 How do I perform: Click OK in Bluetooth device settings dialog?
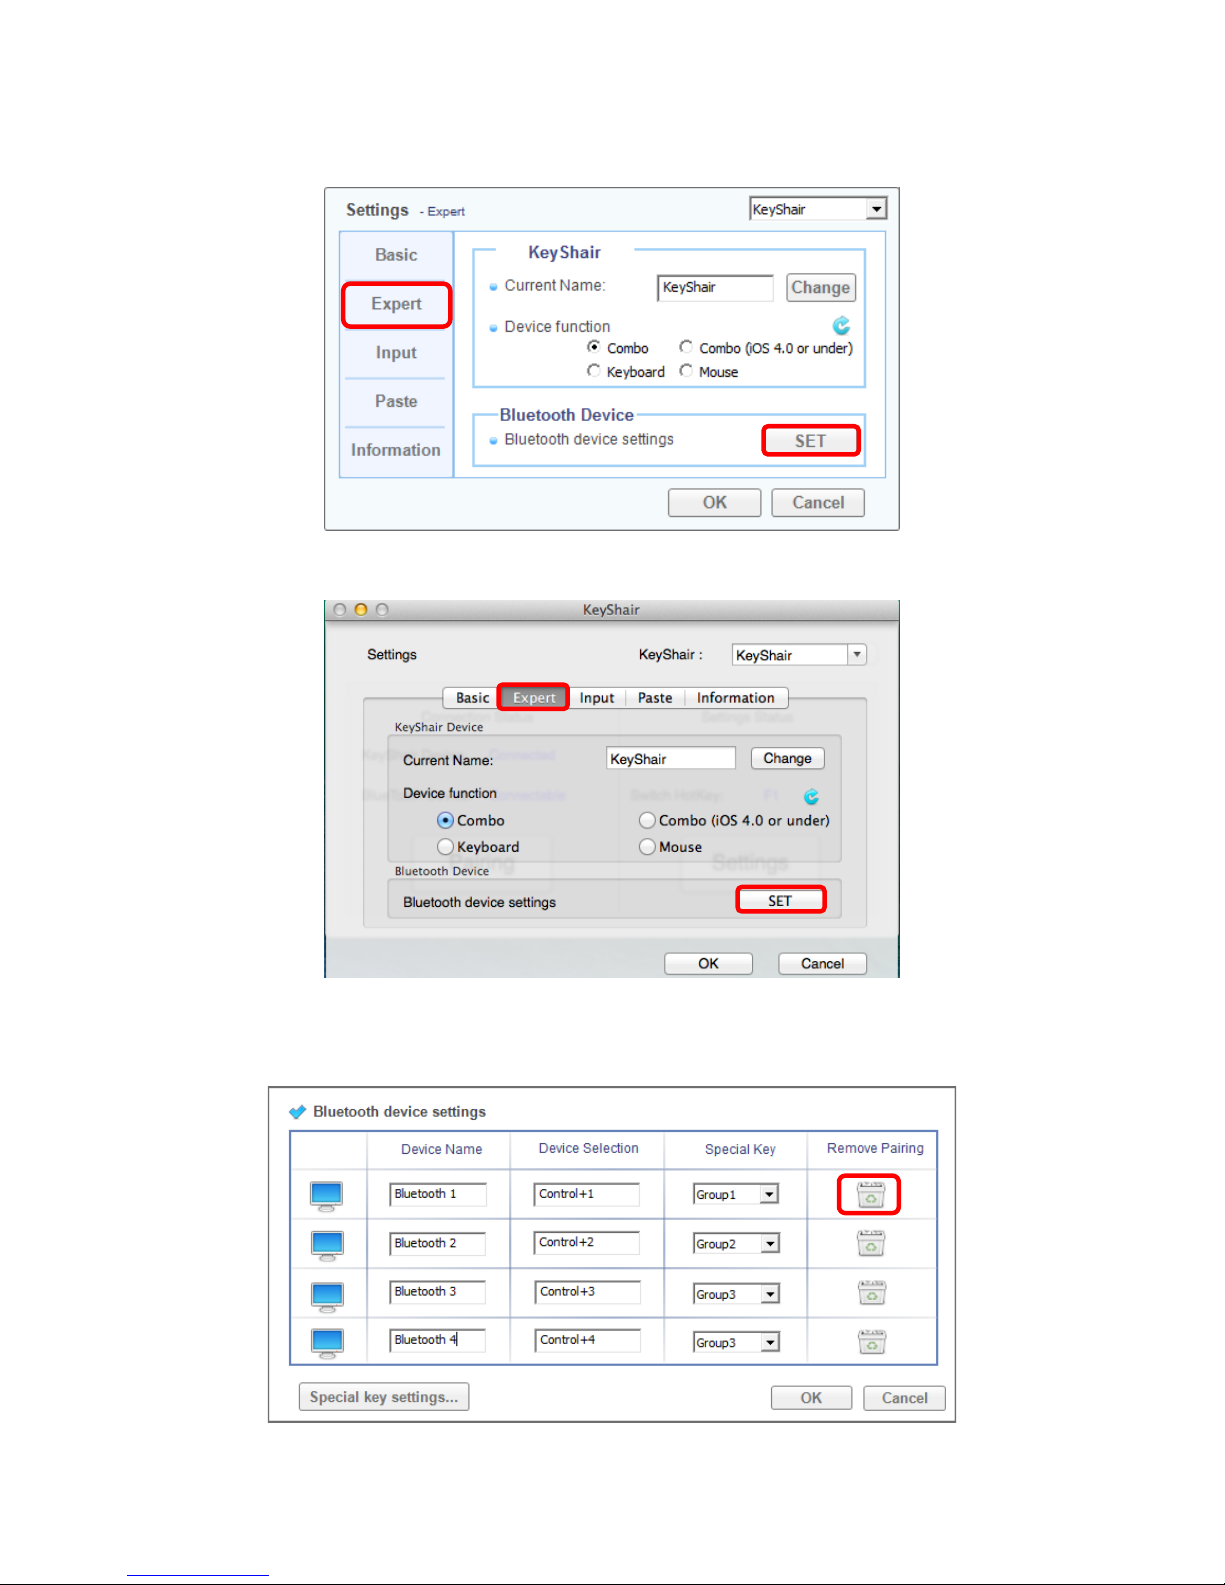click(811, 1398)
